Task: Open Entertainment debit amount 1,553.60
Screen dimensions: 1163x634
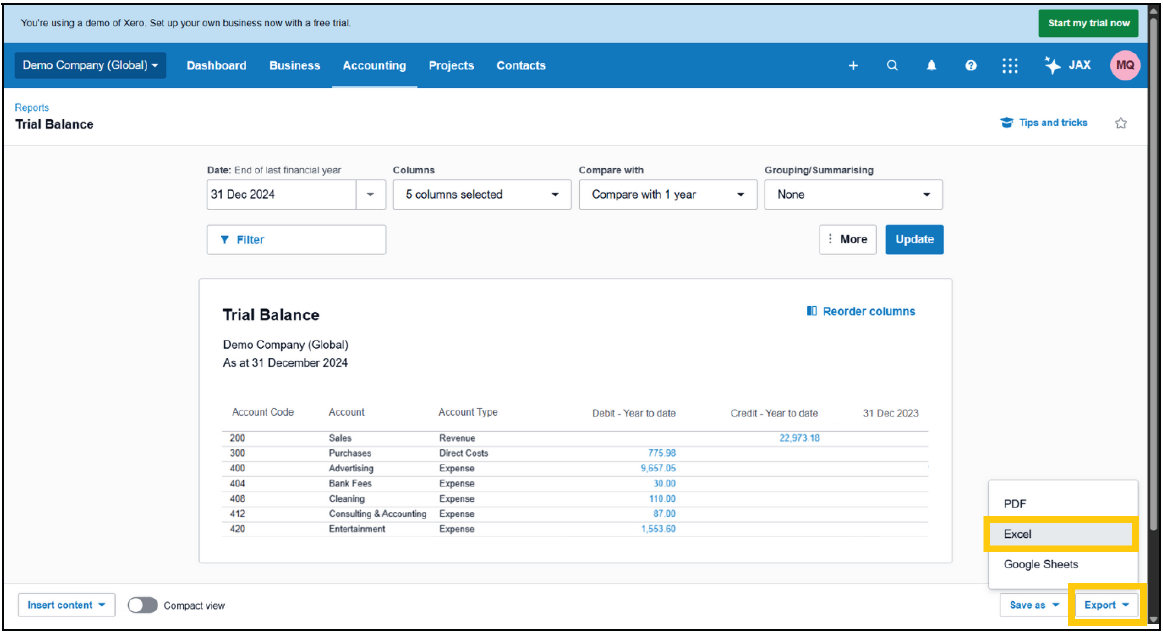Action: tap(658, 529)
